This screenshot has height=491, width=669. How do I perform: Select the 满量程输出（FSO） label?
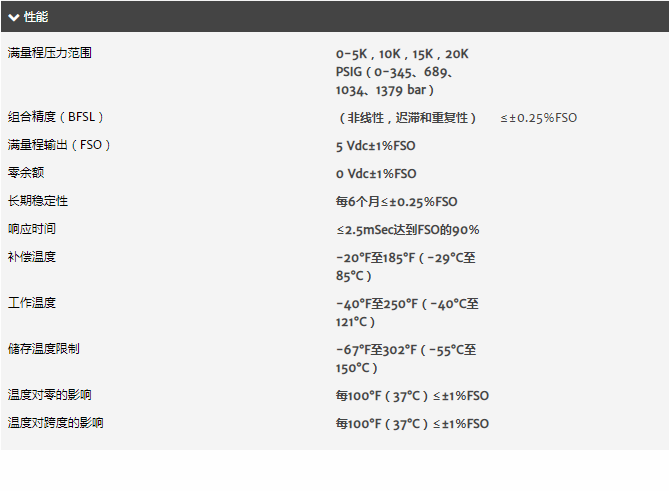(59, 145)
